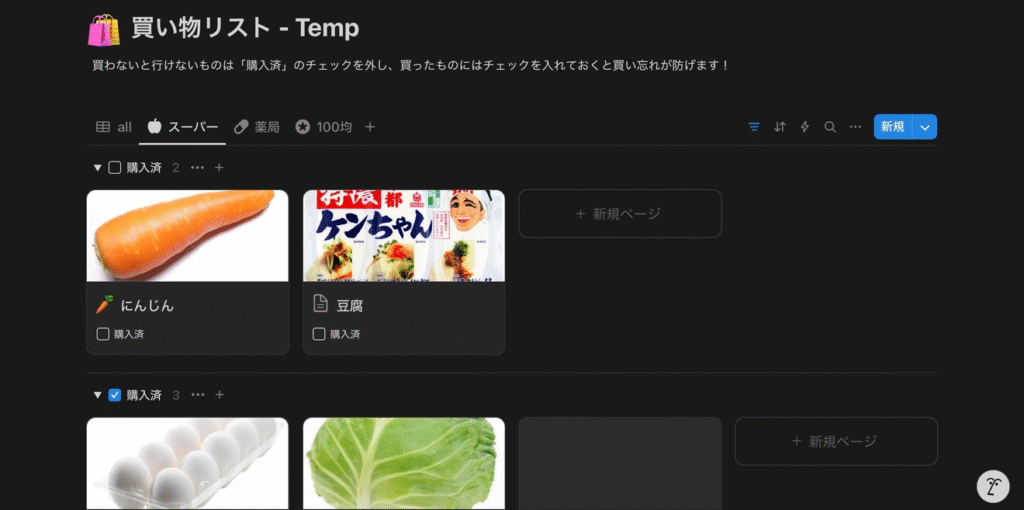This screenshot has height=510, width=1024.
Task: Open the database search magnifier icon
Action: [830, 127]
